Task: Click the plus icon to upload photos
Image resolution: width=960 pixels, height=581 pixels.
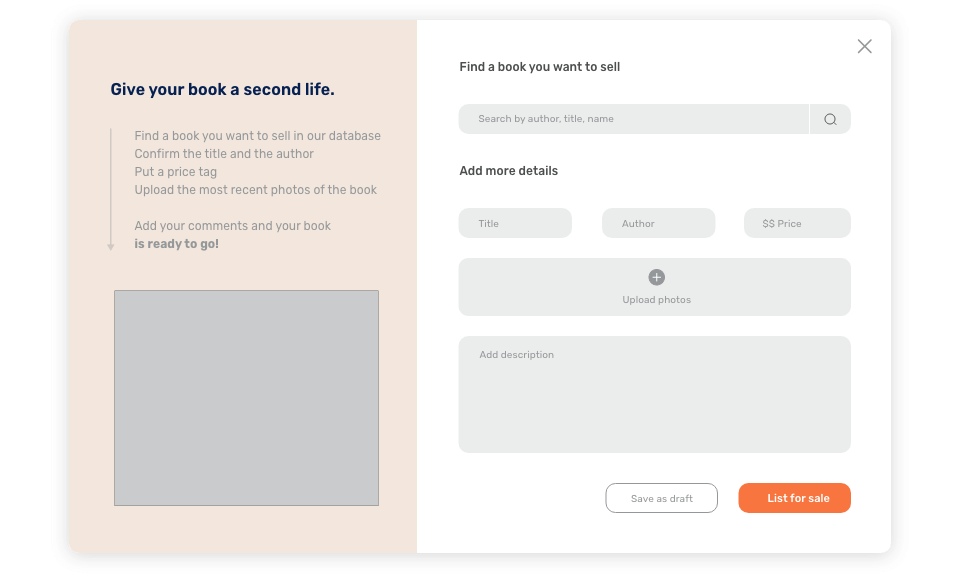Action: click(656, 277)
